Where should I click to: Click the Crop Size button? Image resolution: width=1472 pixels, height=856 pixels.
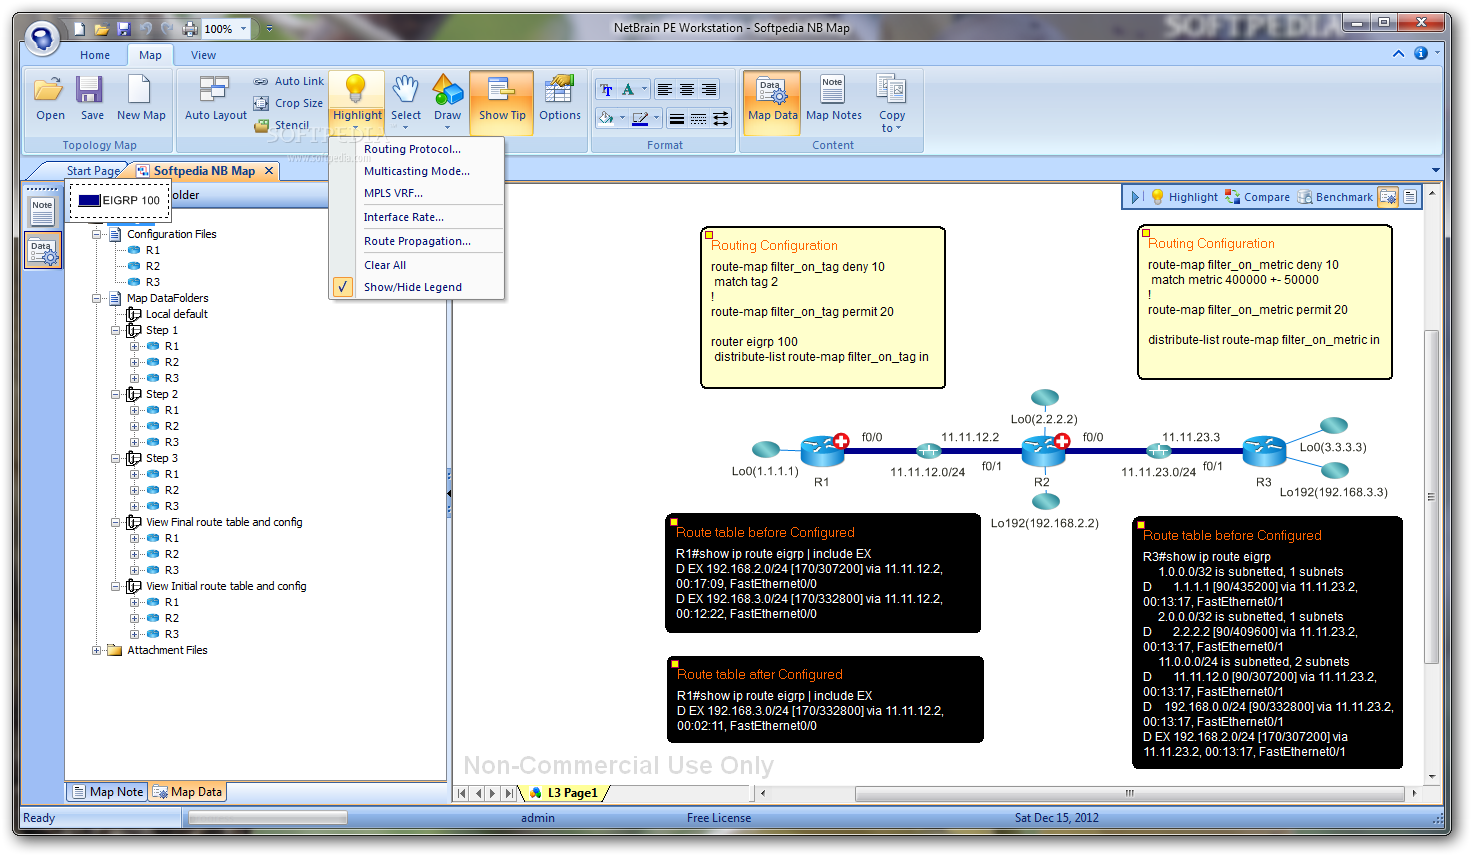[288, 103]
